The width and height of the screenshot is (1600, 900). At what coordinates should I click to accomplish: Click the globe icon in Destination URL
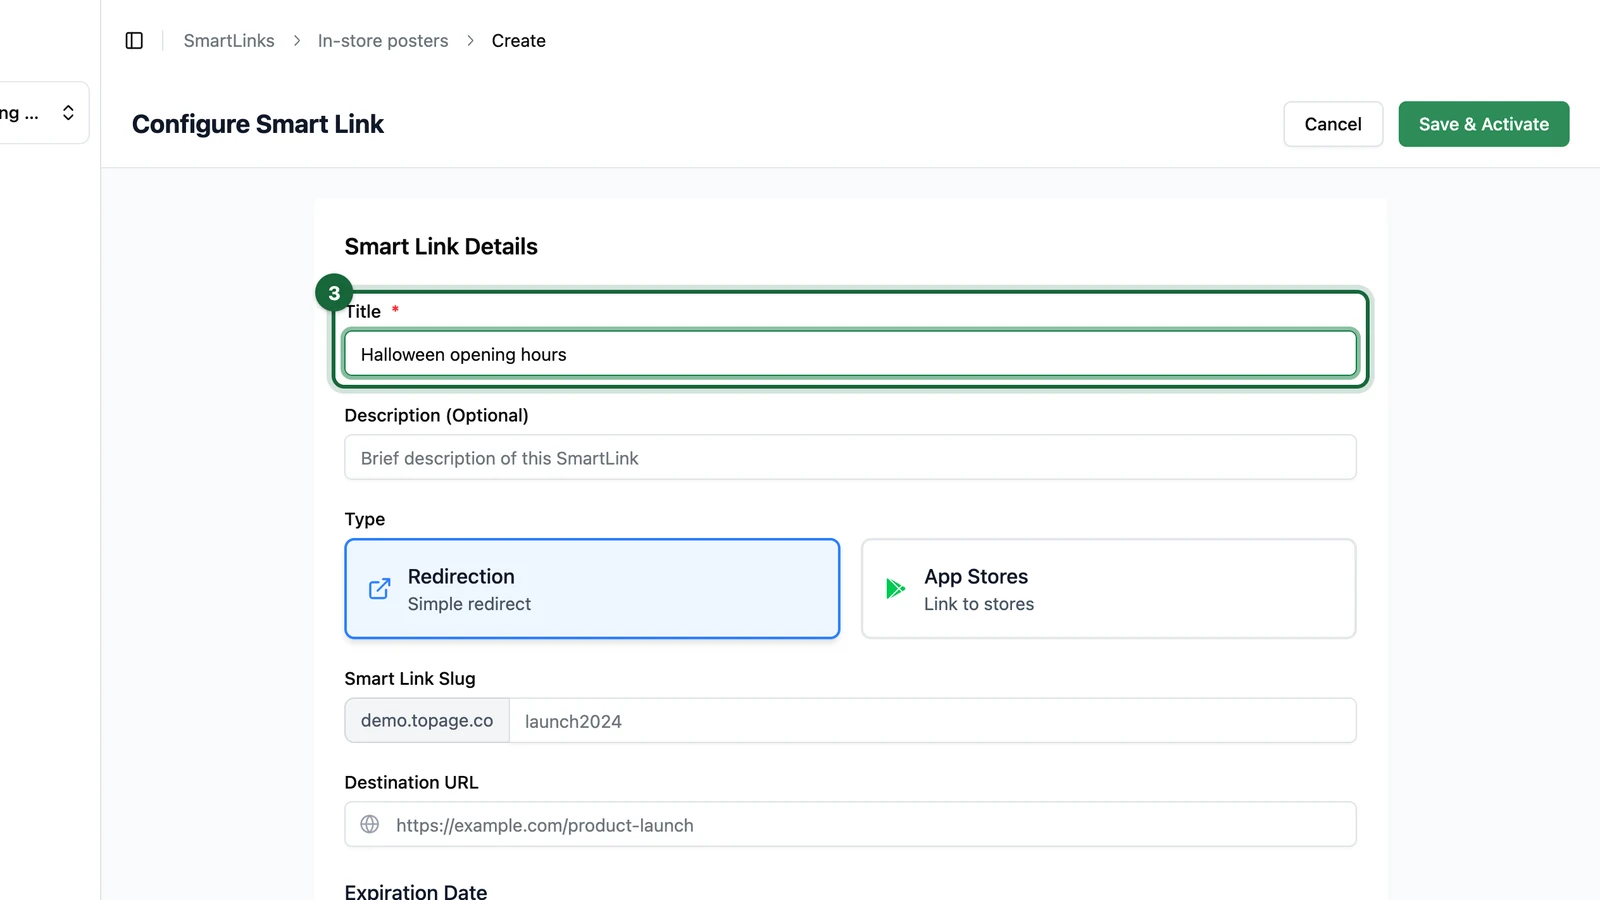370,825
